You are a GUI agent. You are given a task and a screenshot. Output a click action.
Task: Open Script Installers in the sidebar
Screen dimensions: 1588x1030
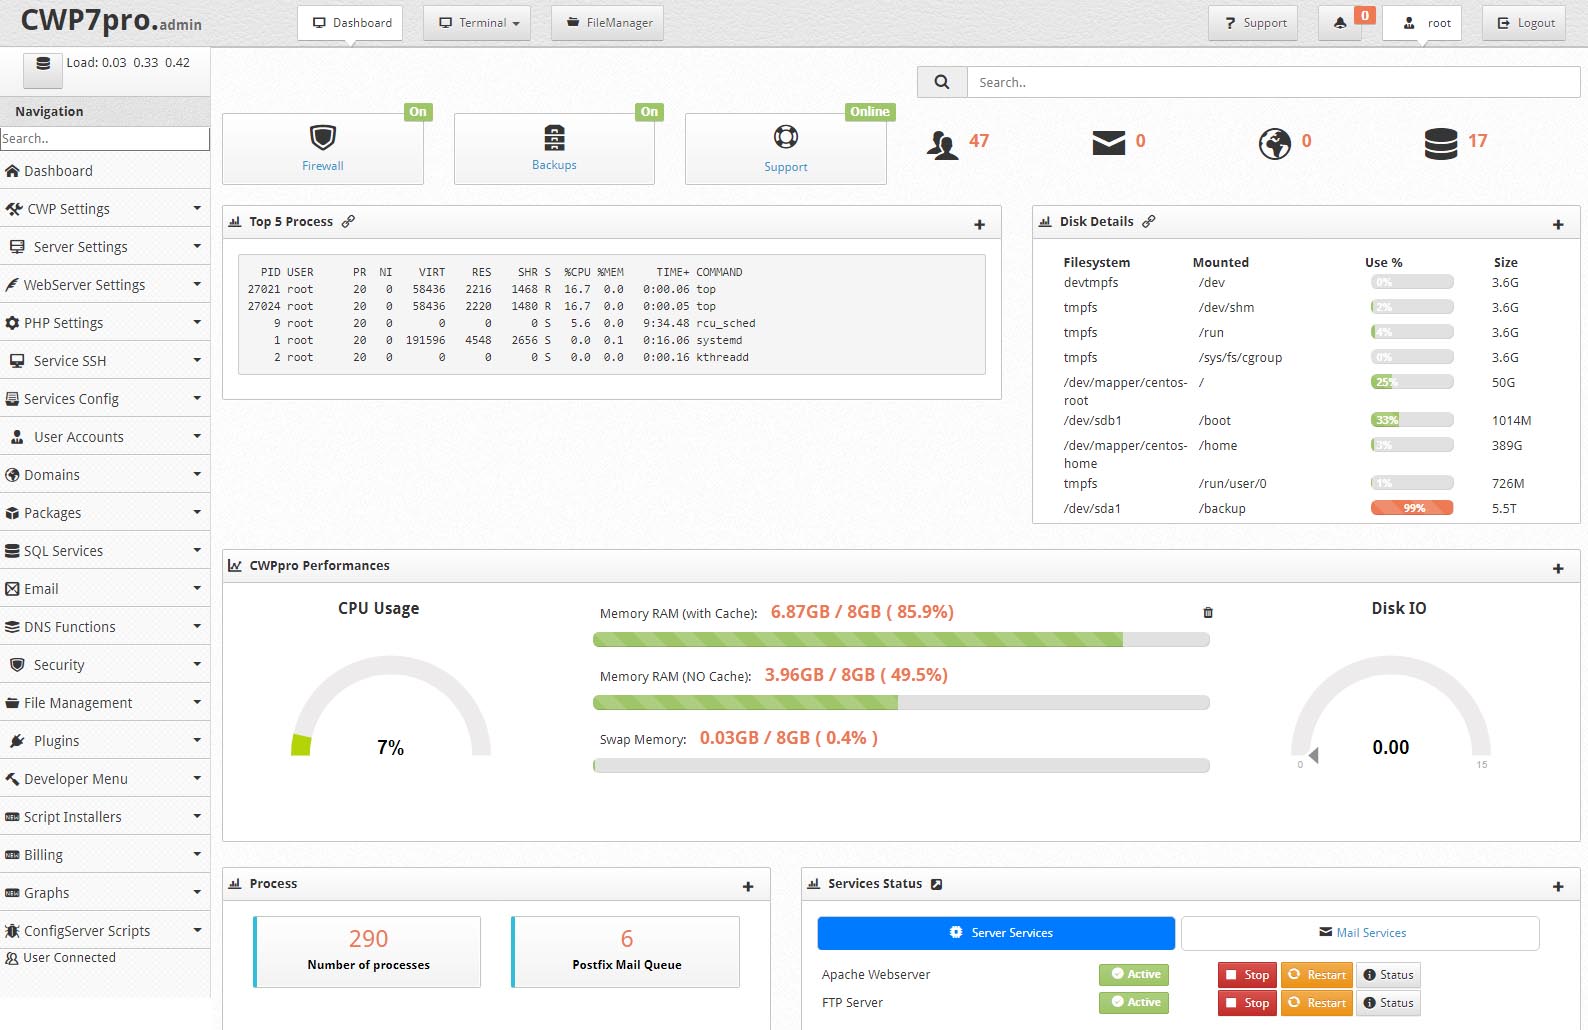[x=105, y=817]
